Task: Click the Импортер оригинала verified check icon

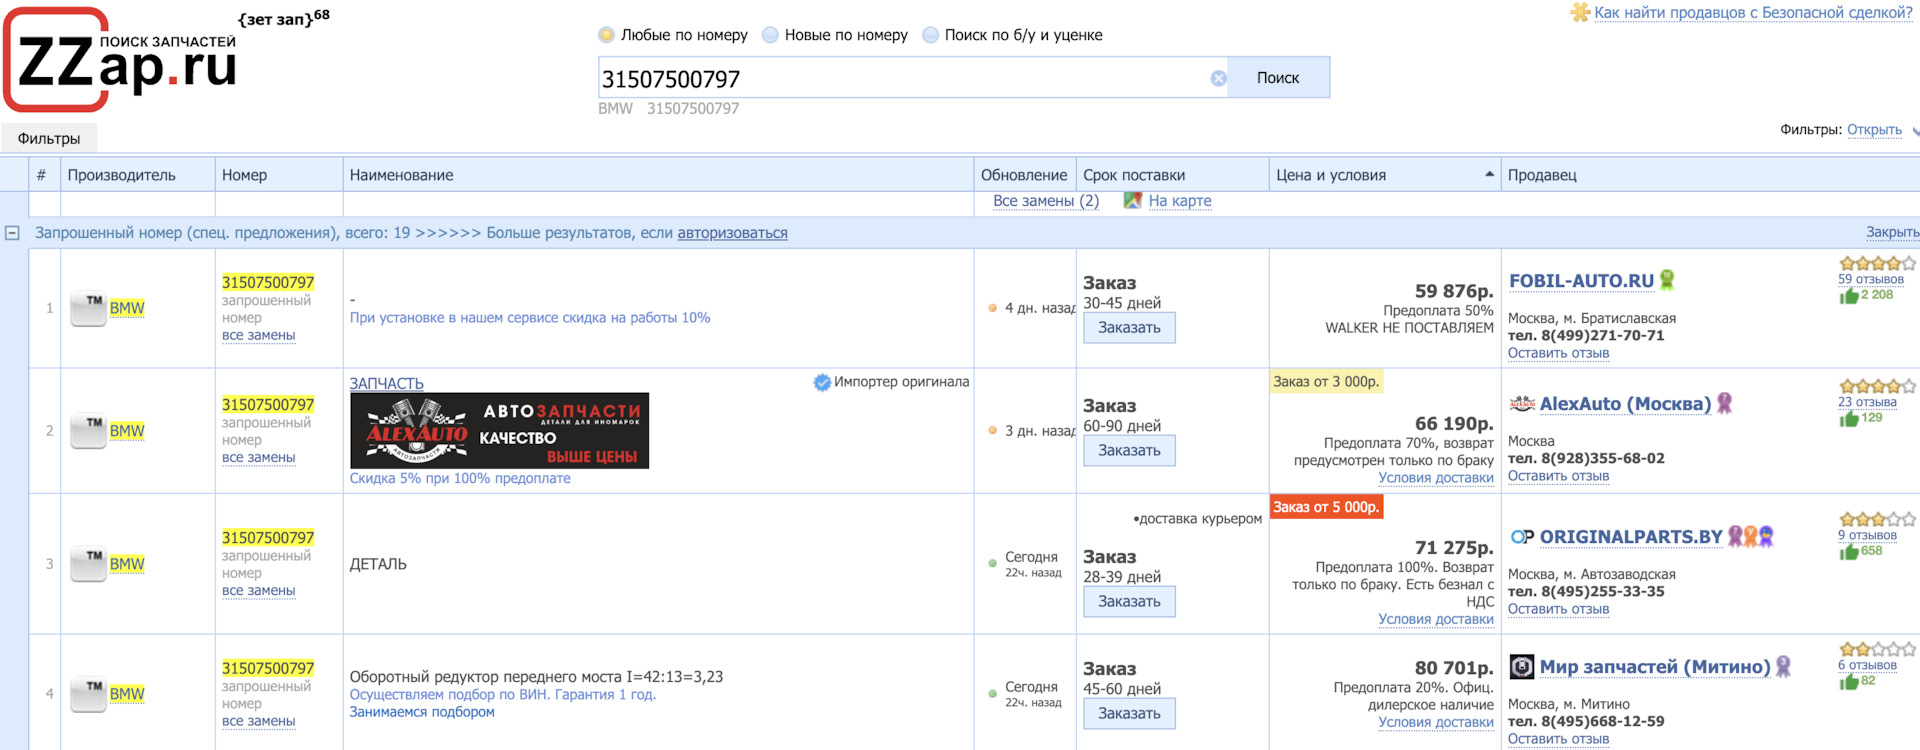Action: [822, 382]
